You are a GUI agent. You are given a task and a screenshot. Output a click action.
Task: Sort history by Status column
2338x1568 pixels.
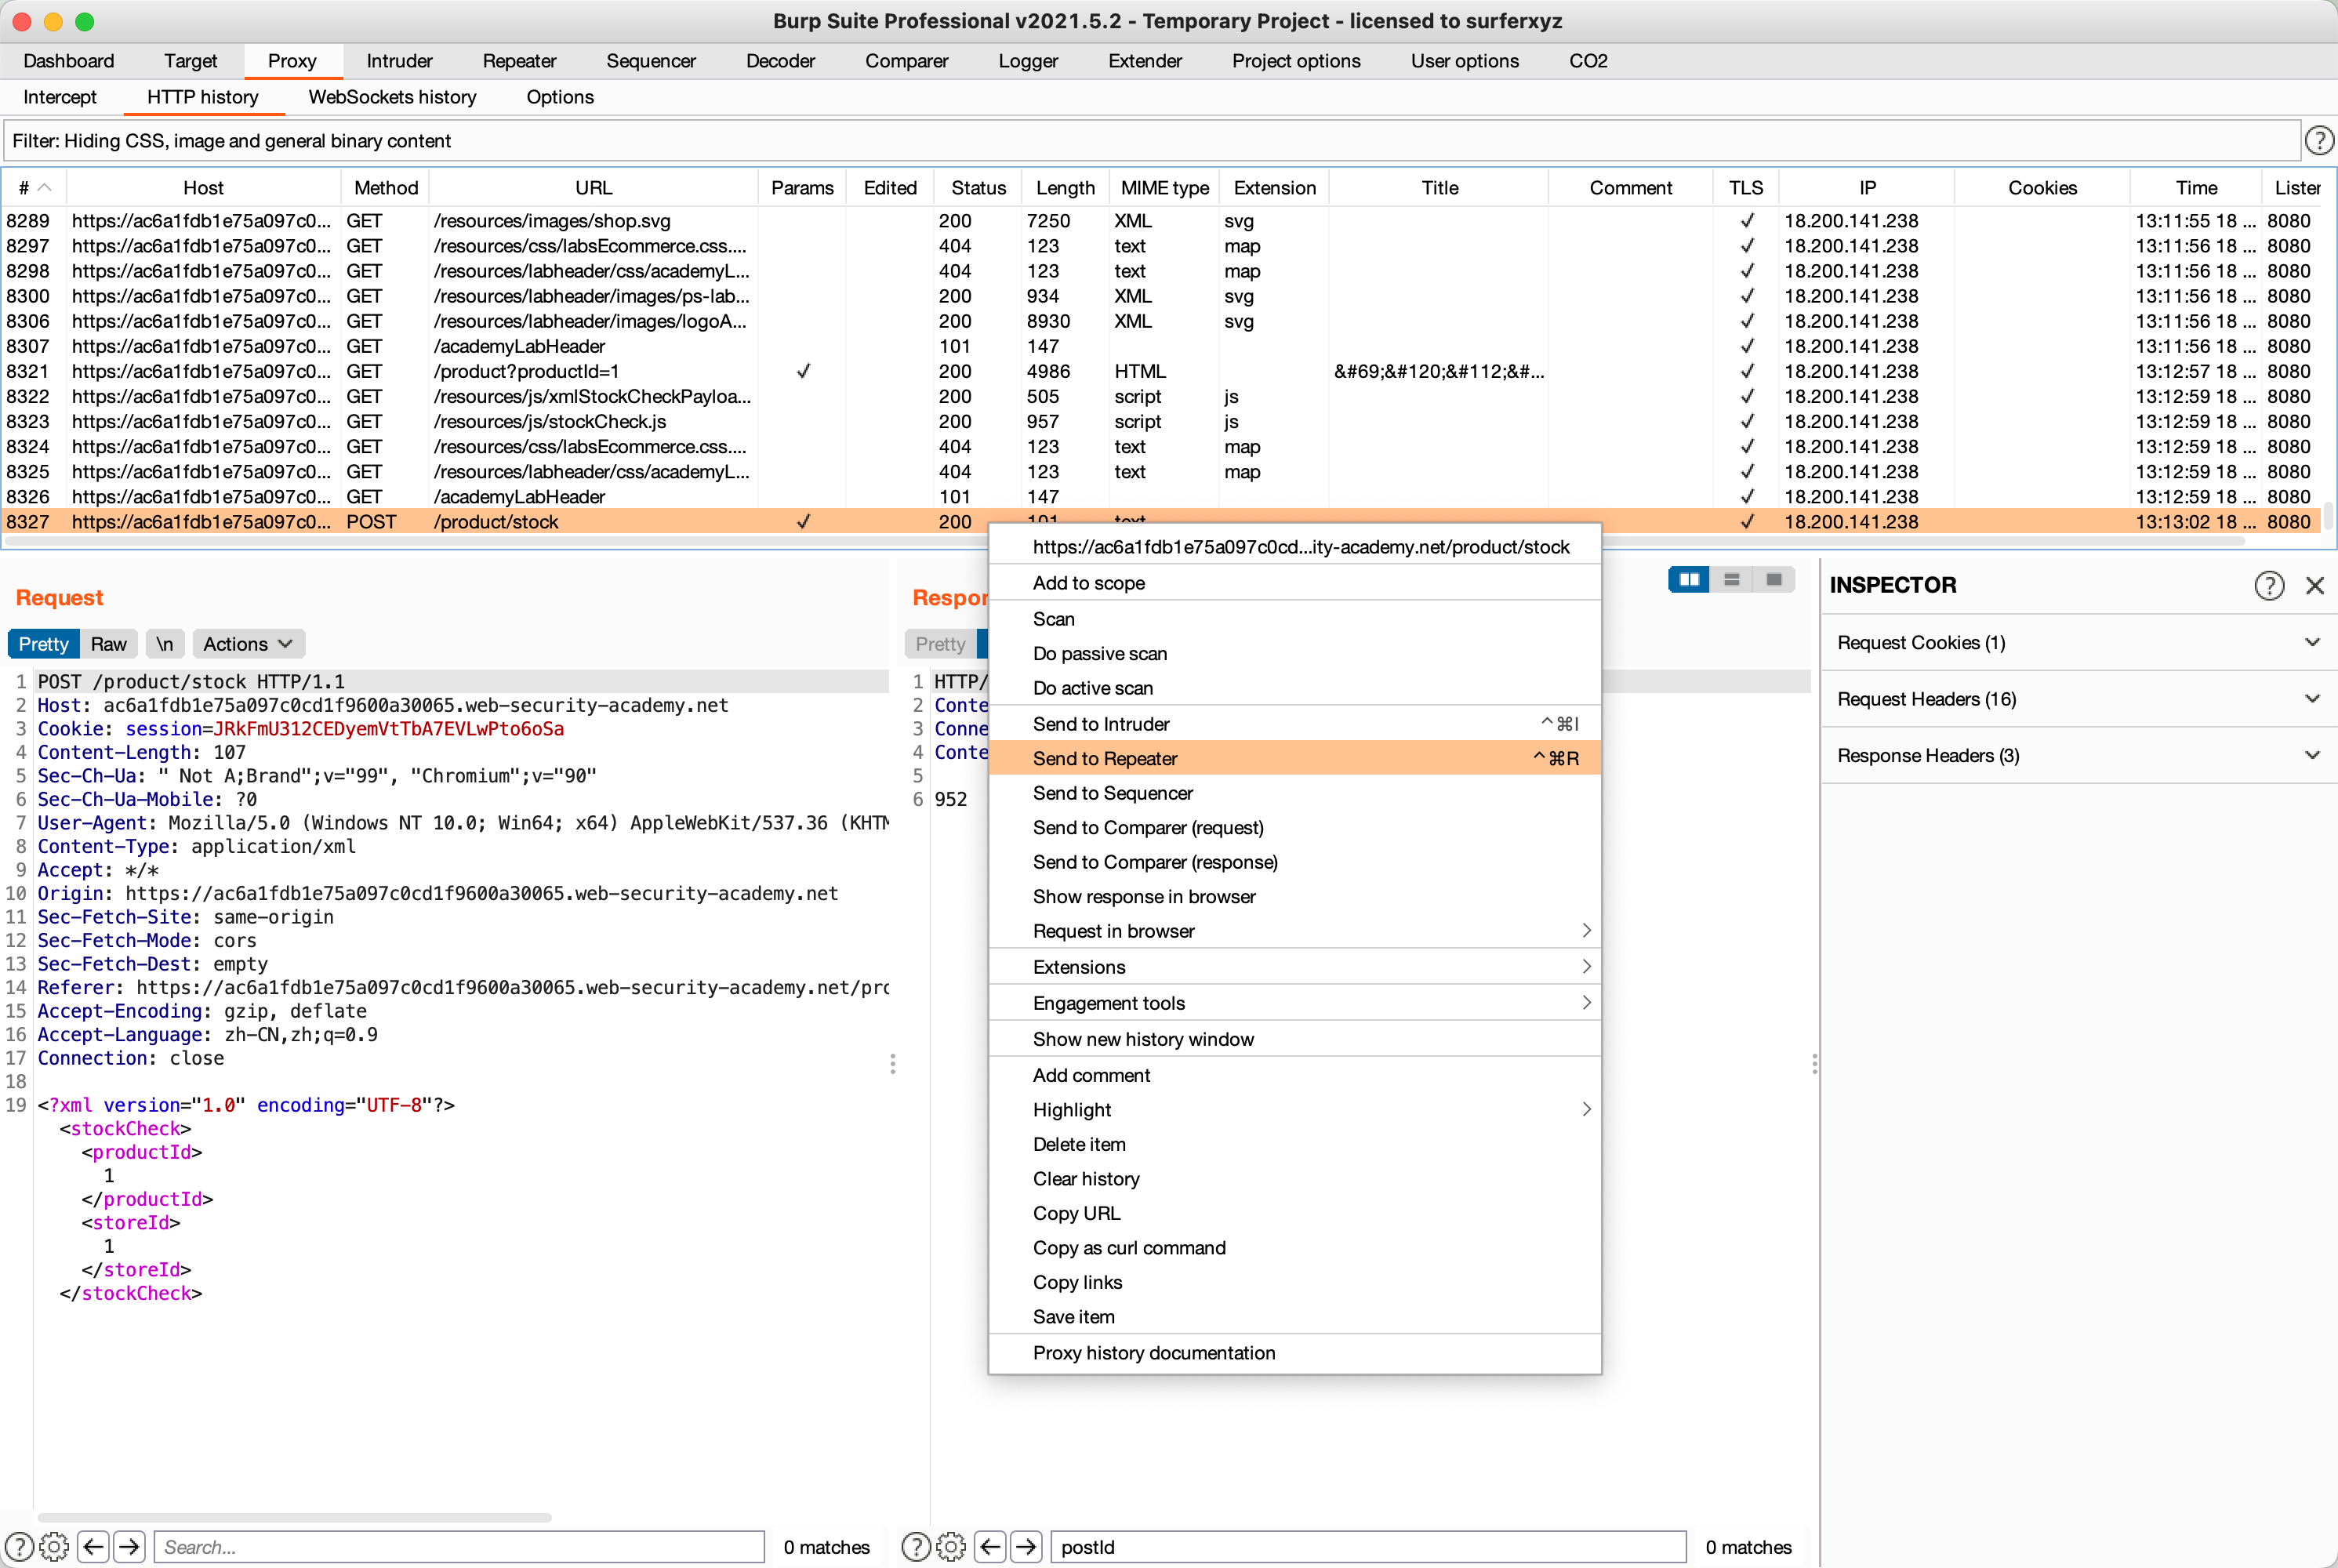pyautogui.click(x=978, y=188)
